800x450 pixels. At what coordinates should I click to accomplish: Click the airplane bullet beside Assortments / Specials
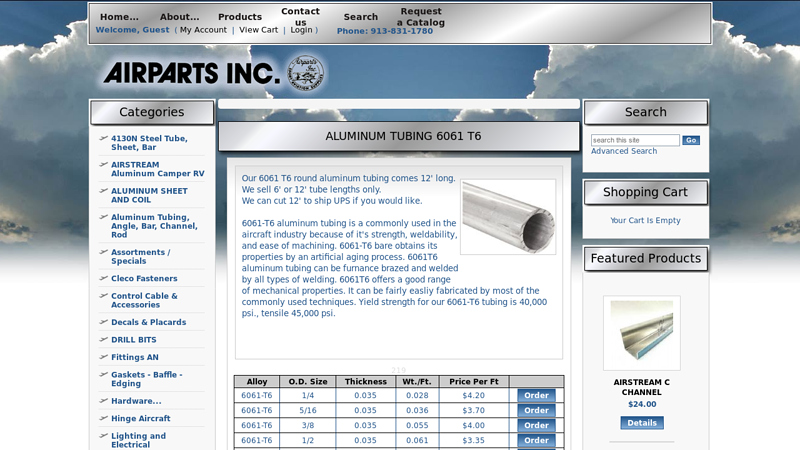[104, 252]
